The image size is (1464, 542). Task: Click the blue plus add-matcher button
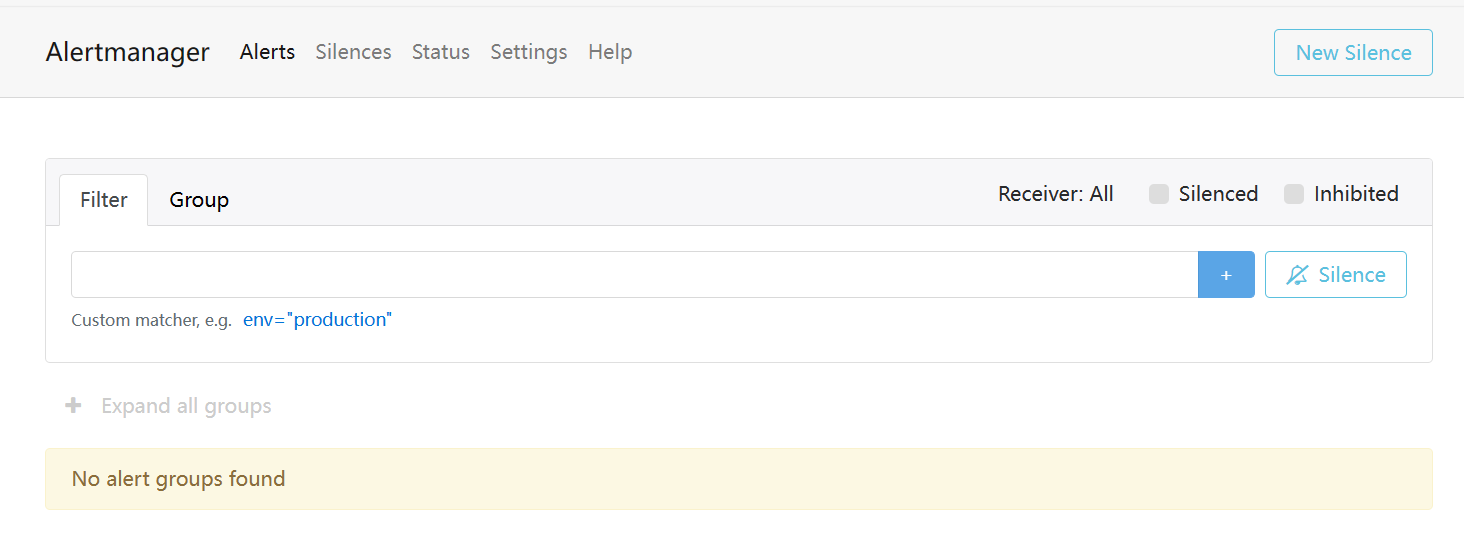[x=1226, y=275]
